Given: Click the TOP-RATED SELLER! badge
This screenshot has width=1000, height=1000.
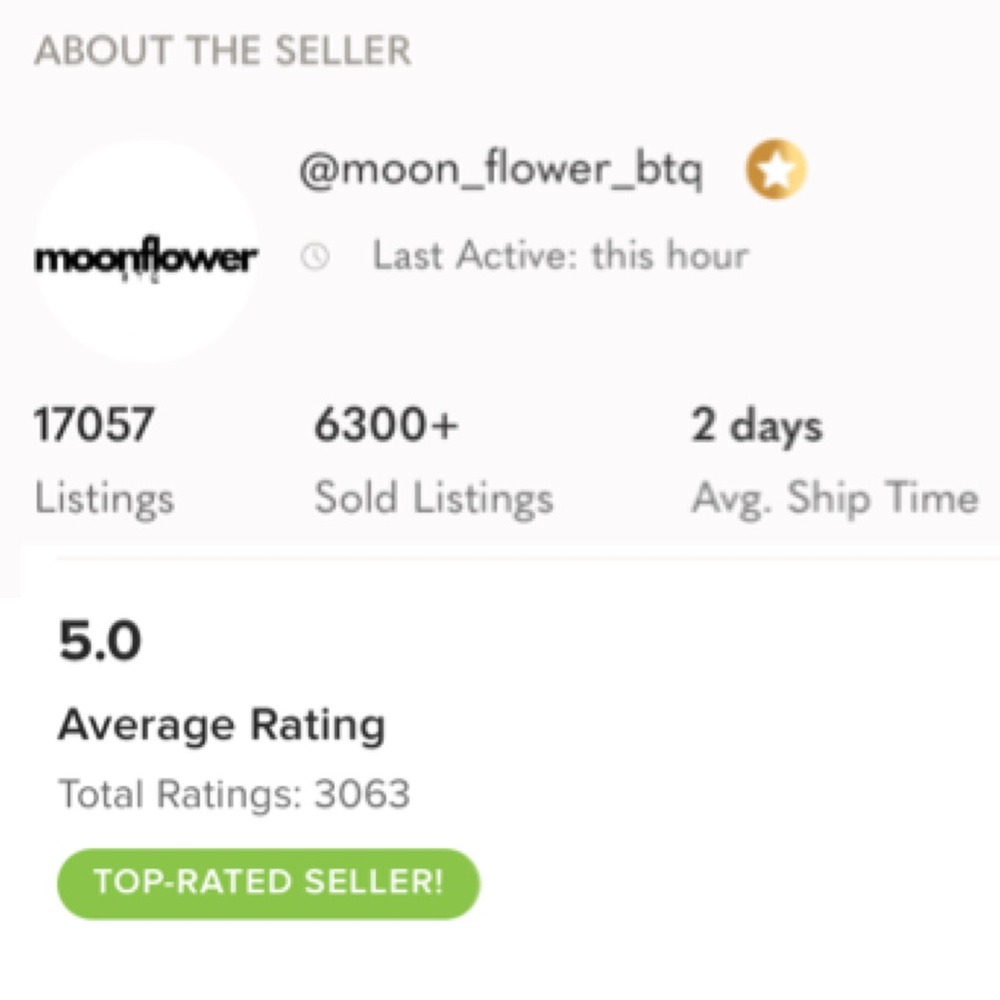Looking at the screenshot, I should (x=268, y=883).
